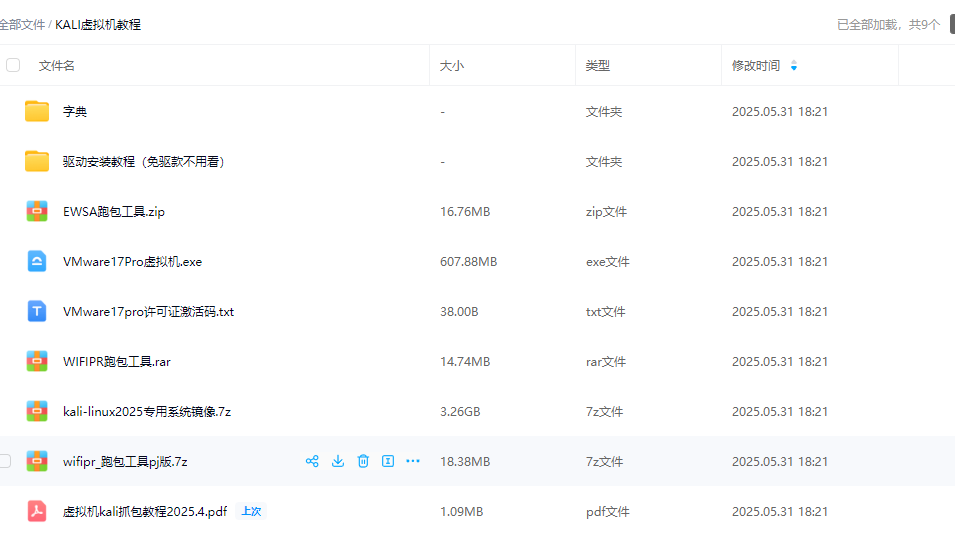The width and height of the screenshot is (955, 558).
Task: Click the PDF icon of 虚拟机kali抓包教程2025.4
Action: (37, 511)
